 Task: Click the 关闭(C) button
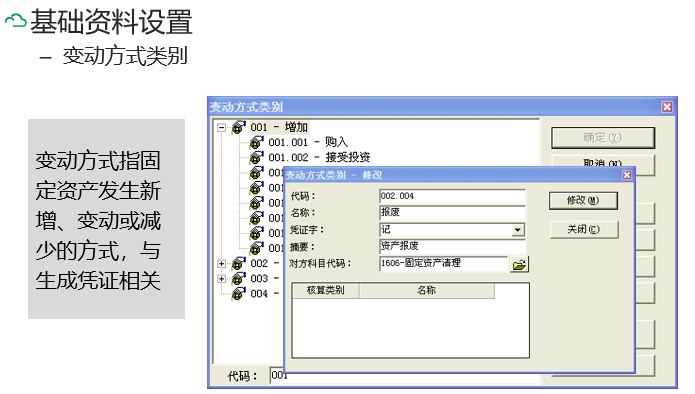(x=584, y=230)
